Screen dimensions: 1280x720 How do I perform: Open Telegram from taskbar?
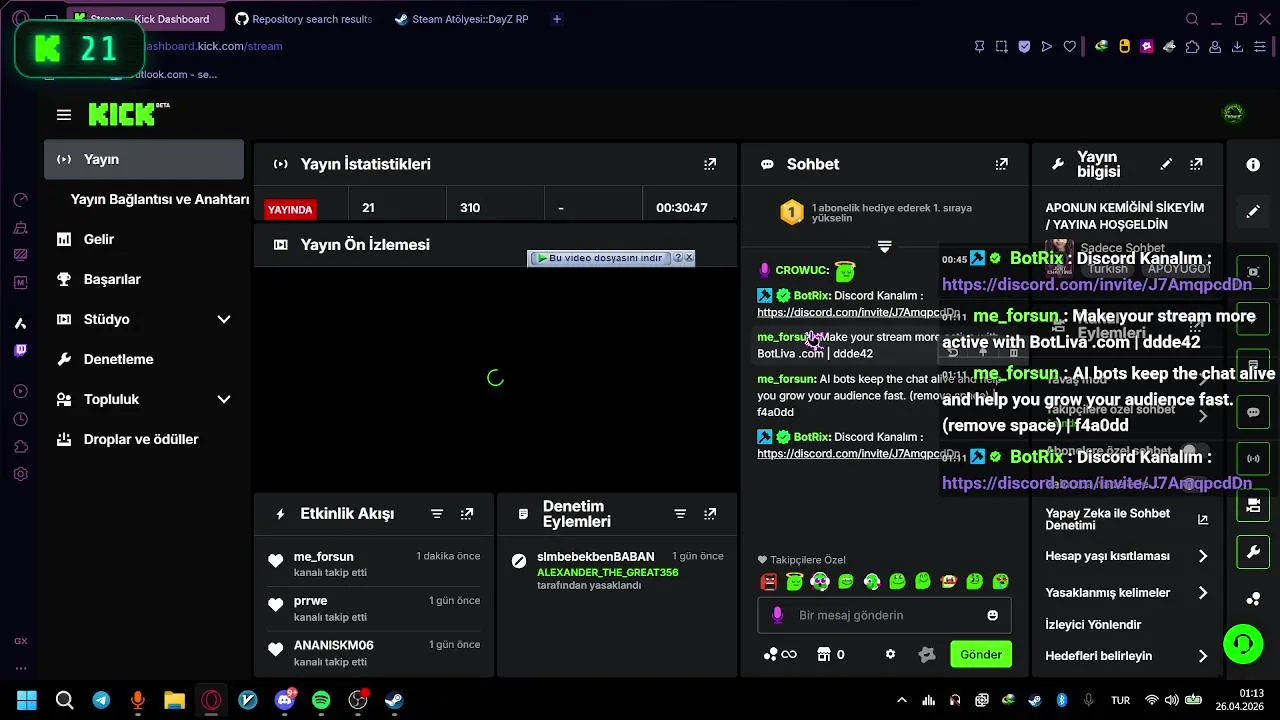tap(101, 700)
